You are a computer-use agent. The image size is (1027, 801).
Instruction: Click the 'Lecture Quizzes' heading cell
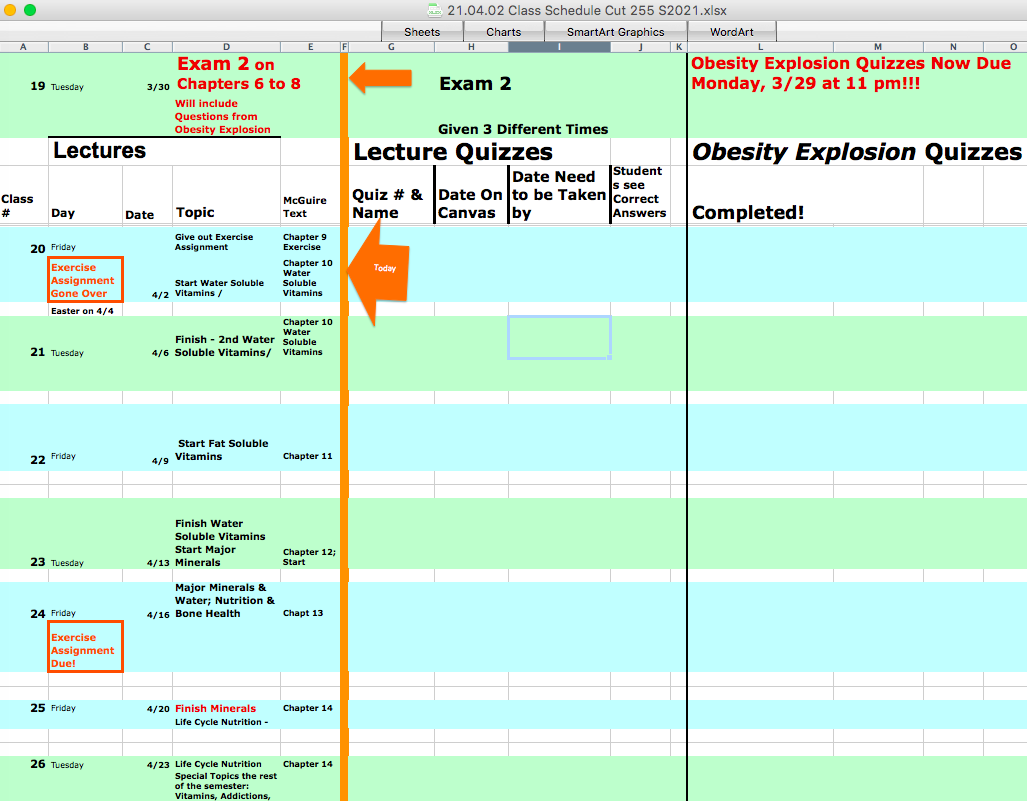click(x=453, y=152)
